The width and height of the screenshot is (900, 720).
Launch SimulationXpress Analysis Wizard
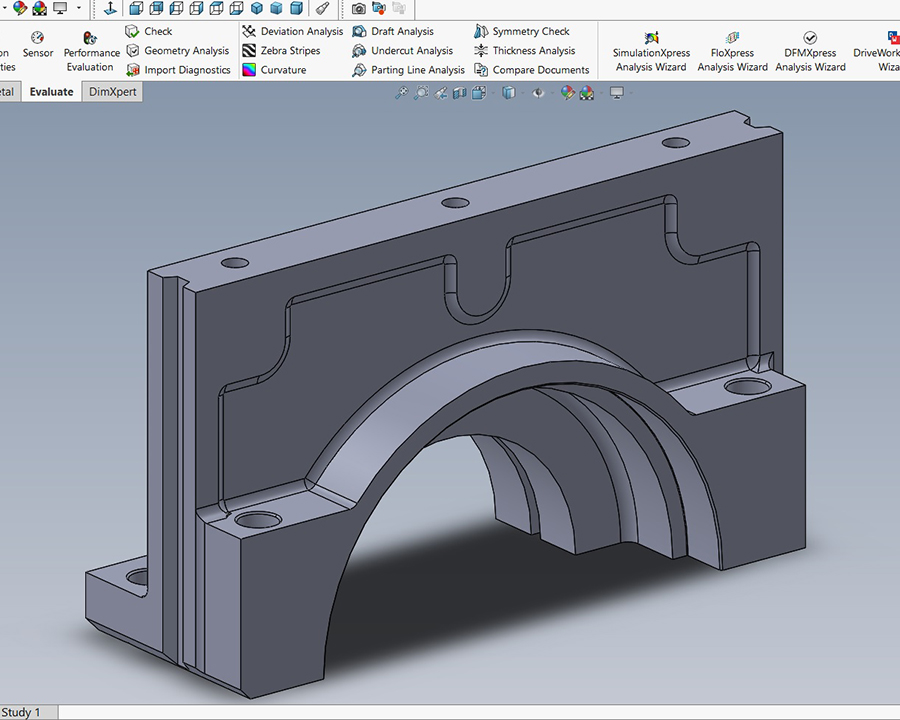pos(651,52)
